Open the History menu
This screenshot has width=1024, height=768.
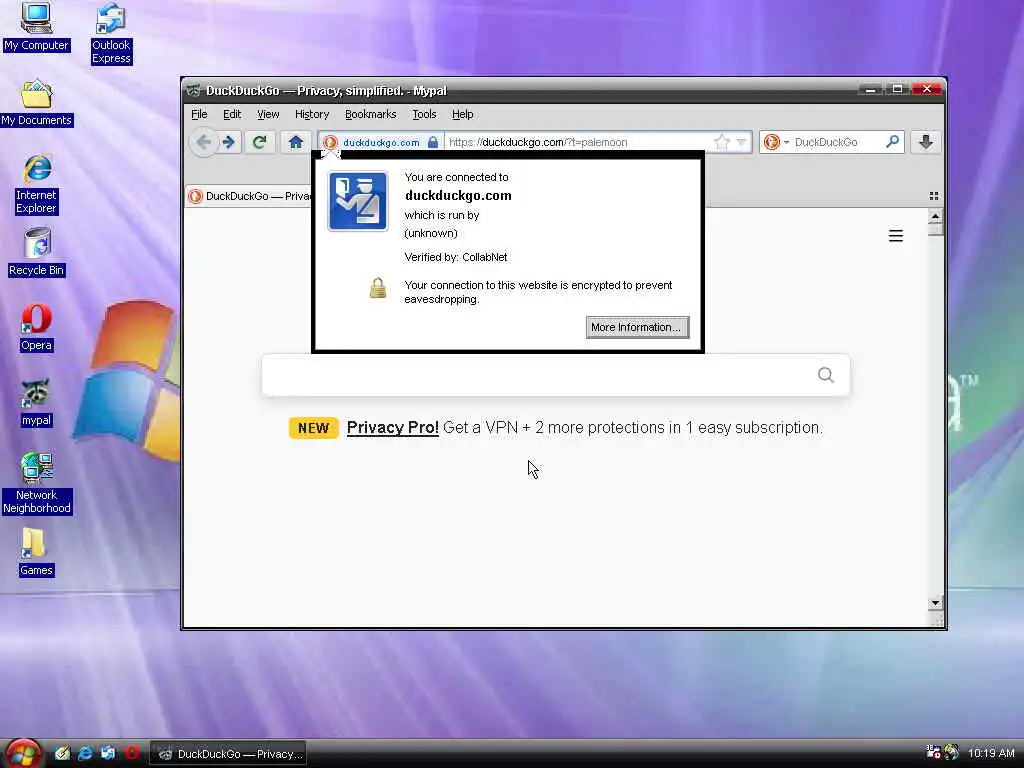pyautogui.click(x=312, y=114)
